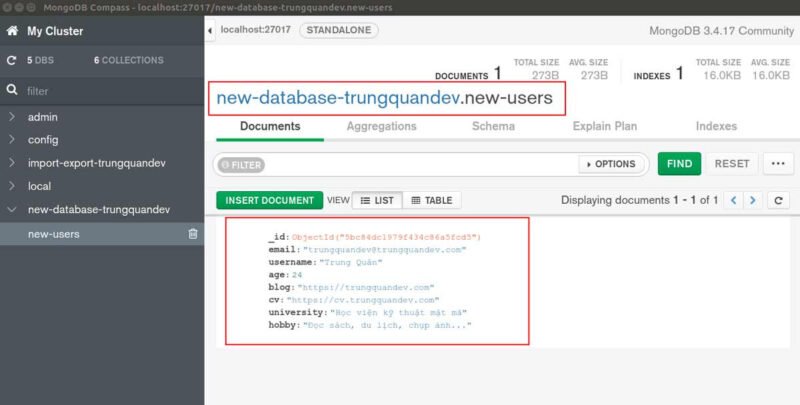Go to next page of documents
The image size is (800, 405).
pyautogui.click(x=753, y=200)
